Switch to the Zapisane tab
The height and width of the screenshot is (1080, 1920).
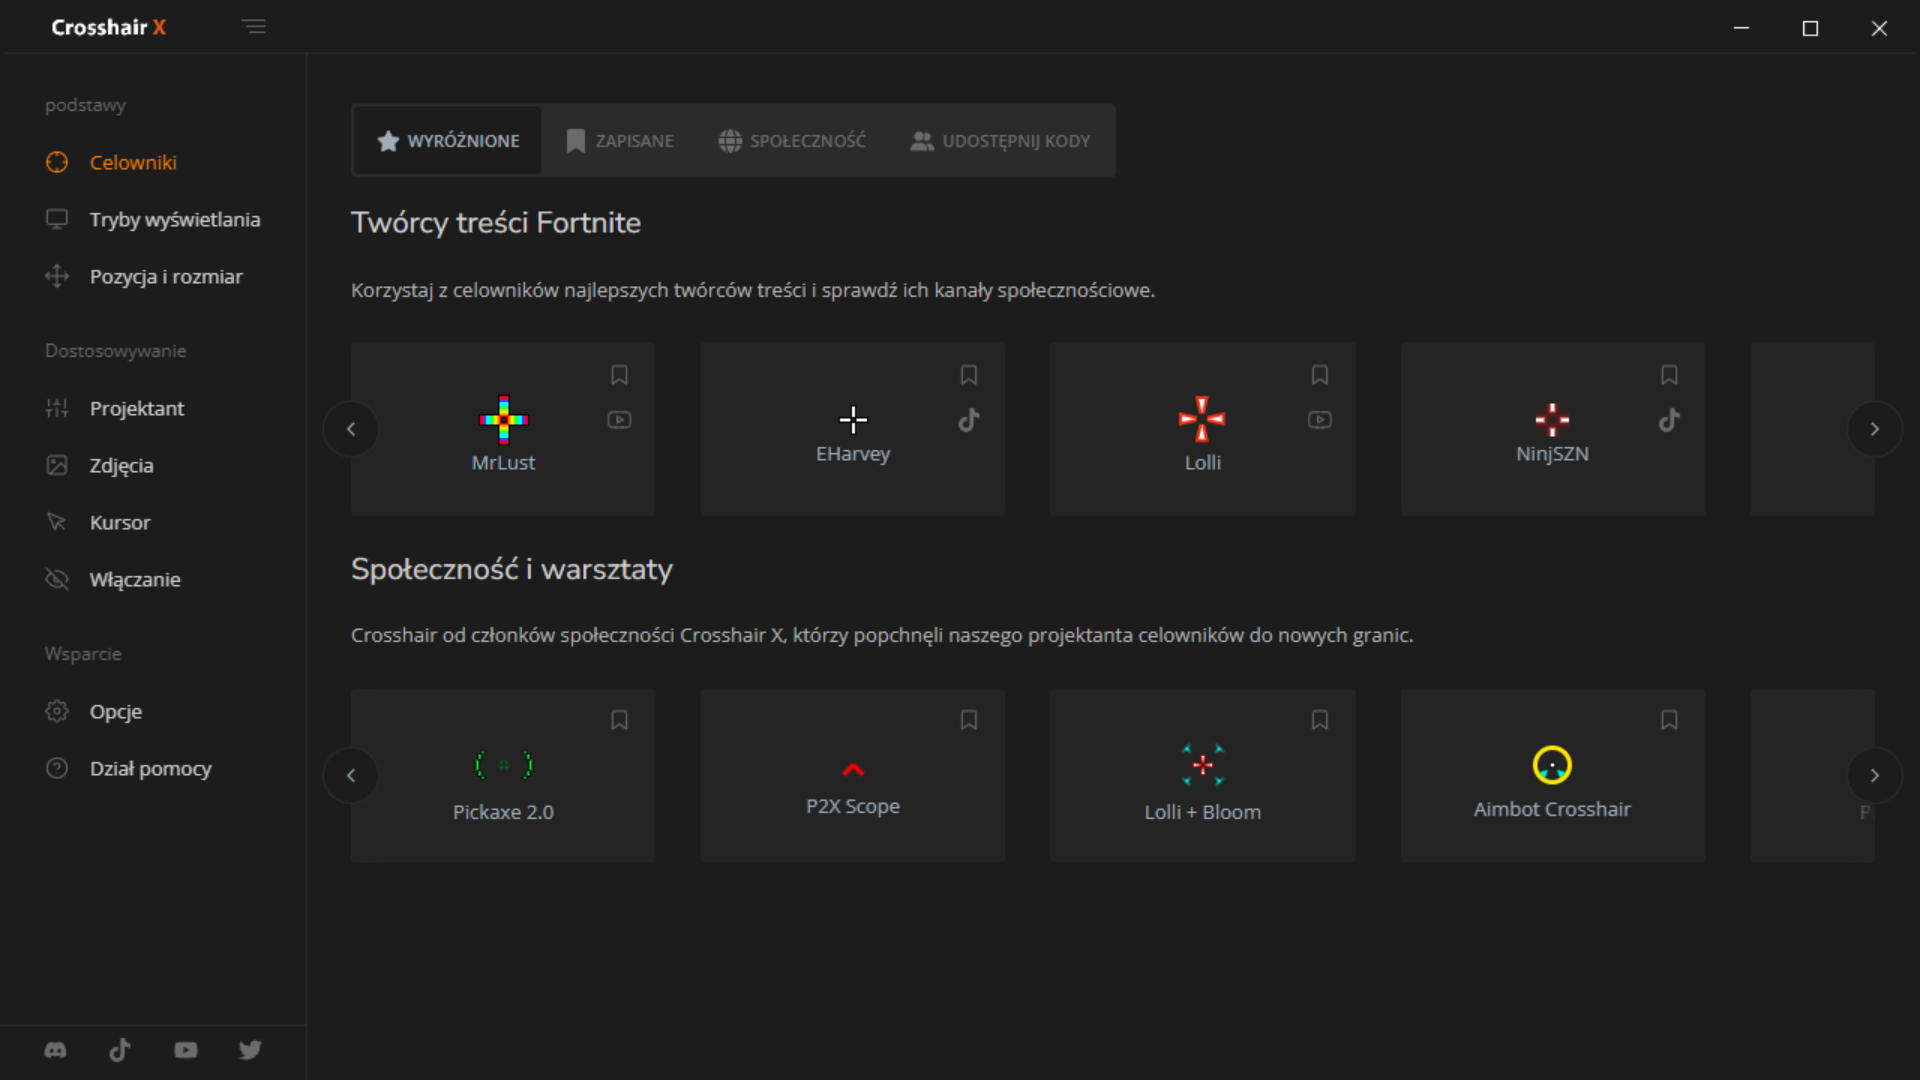(x=620, y=141)
